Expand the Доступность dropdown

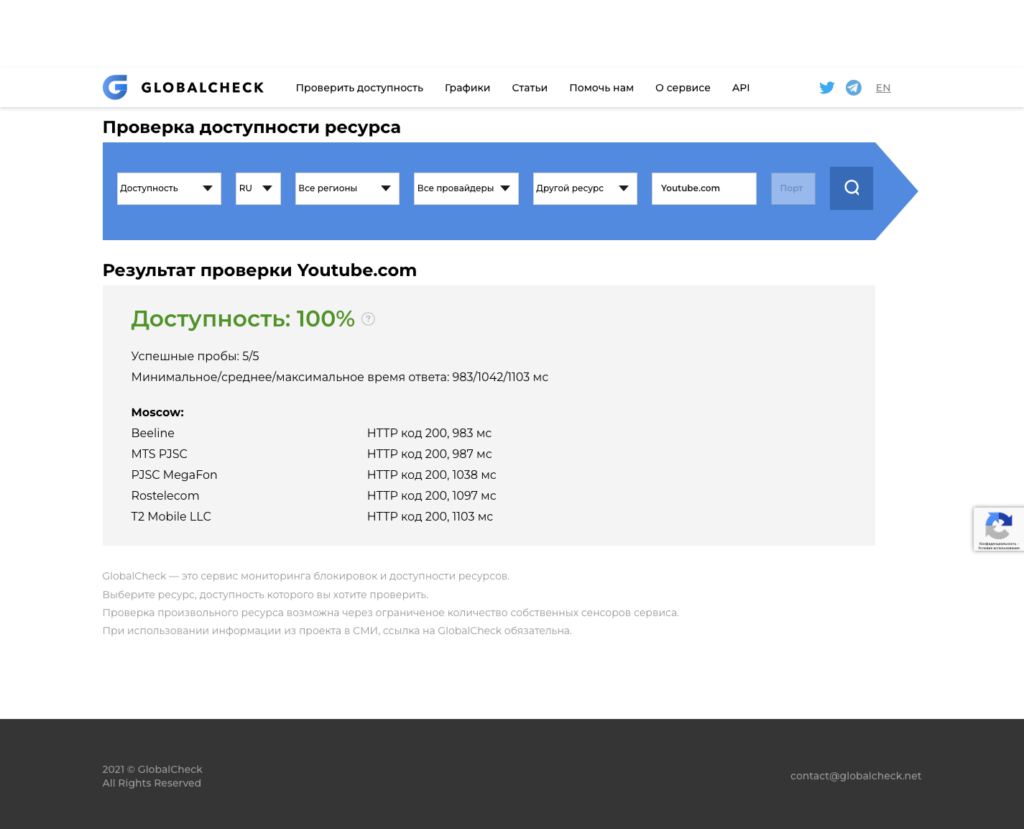tap(169, 188)
